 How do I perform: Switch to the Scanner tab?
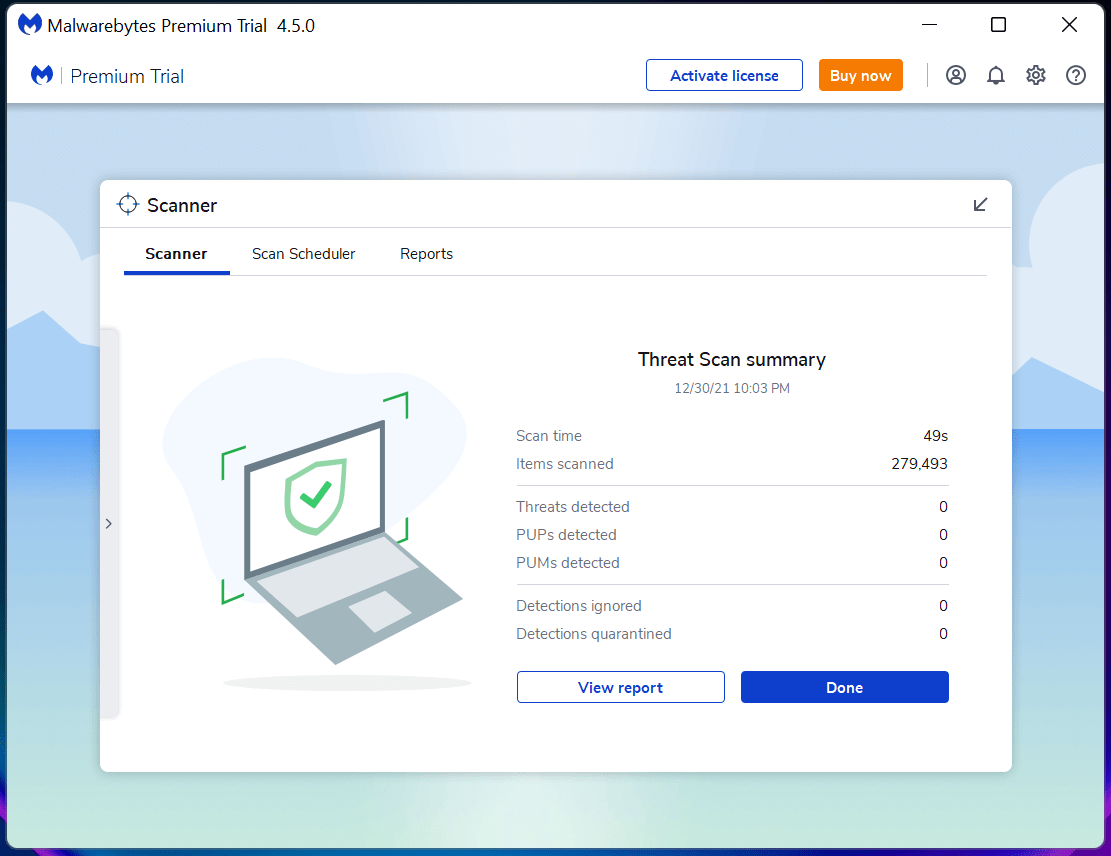176,254
